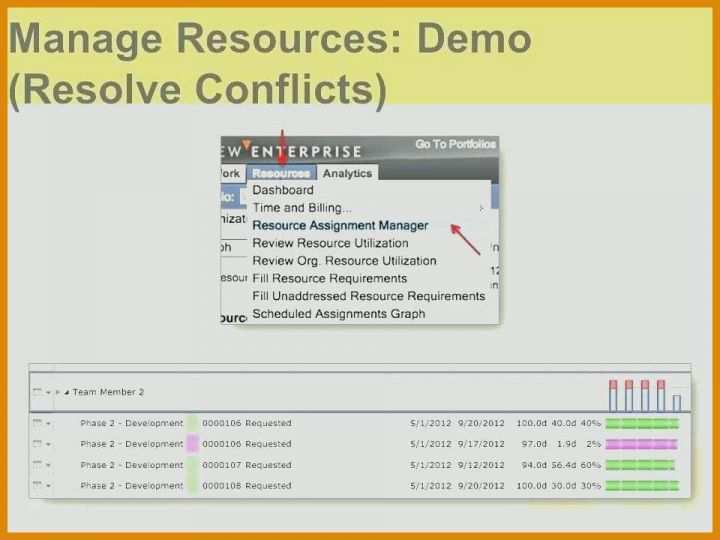Choose Fill Resource Requirements
Viewport: 720px width, 540px height.
pyautogui.click(x=330, y=278)
